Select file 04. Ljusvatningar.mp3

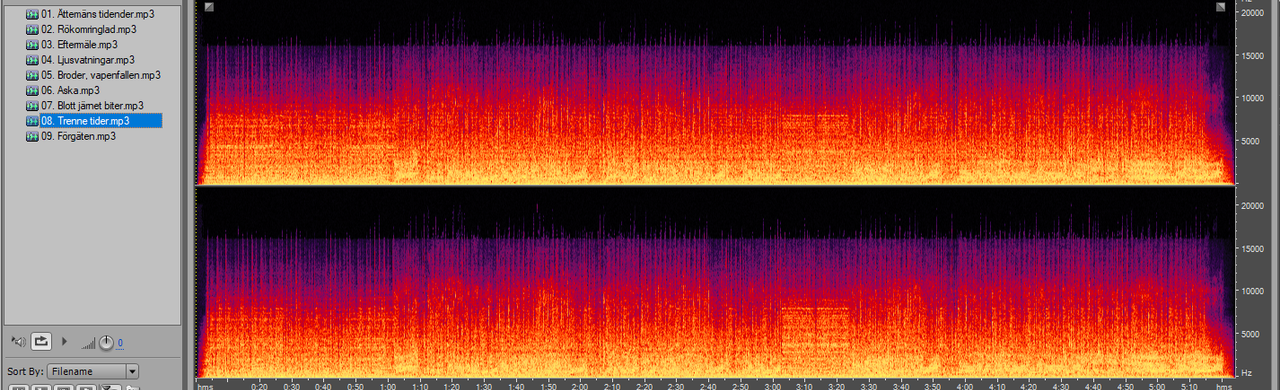point(88,60)
